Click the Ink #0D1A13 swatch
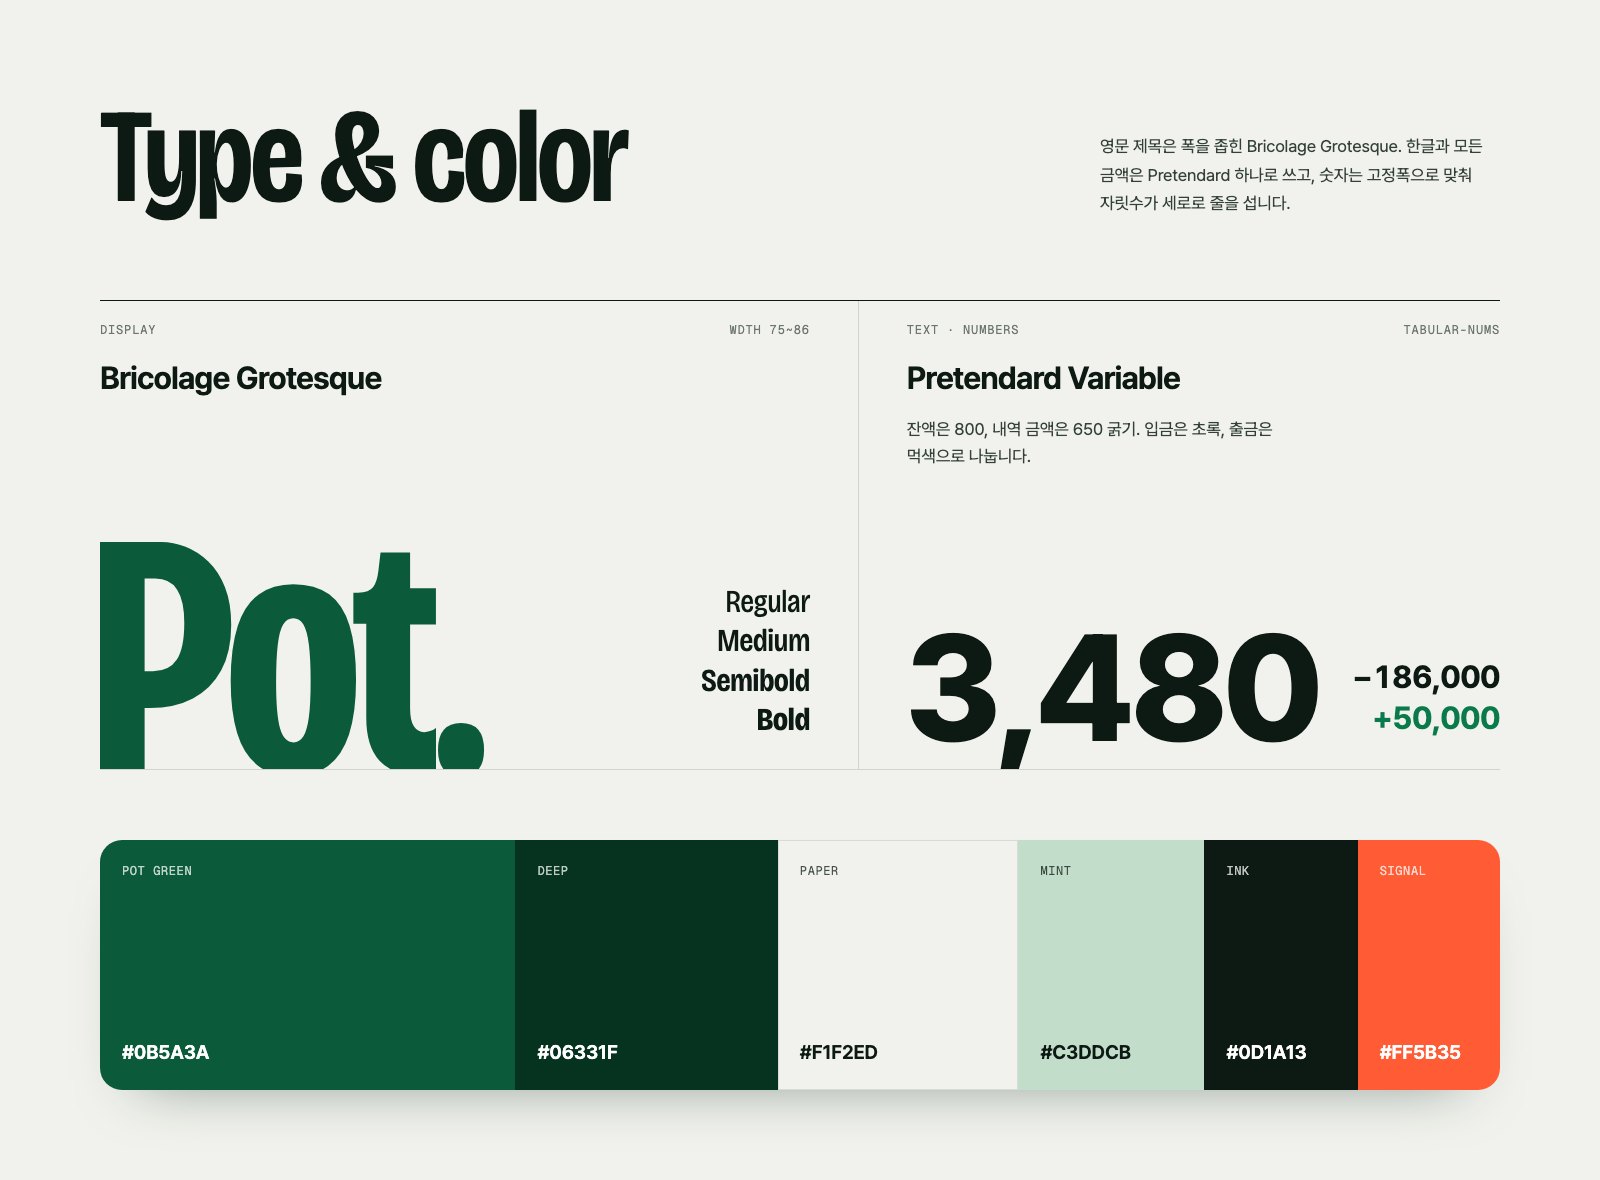 tap(1281, 965)
